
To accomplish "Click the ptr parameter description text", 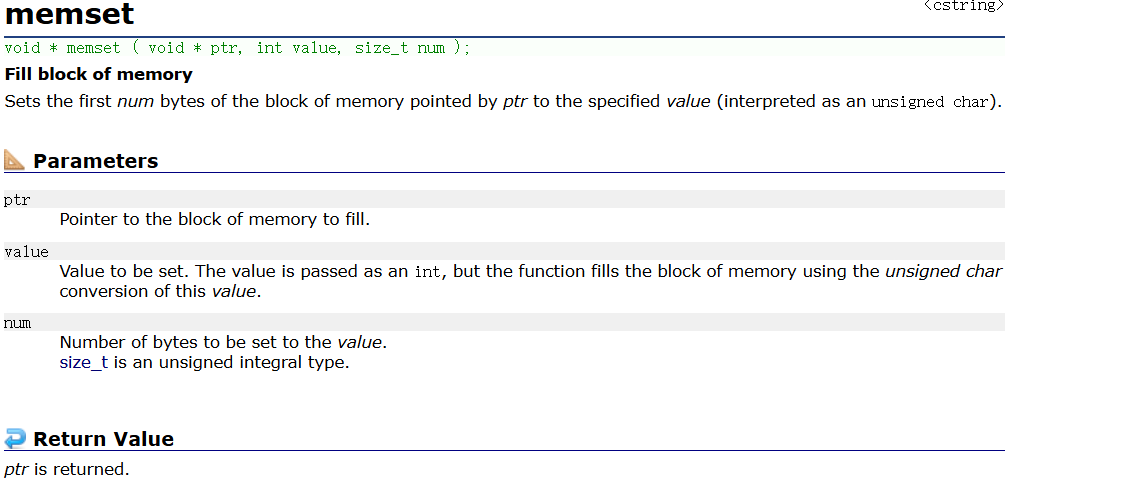I will [x=214, y=219].
